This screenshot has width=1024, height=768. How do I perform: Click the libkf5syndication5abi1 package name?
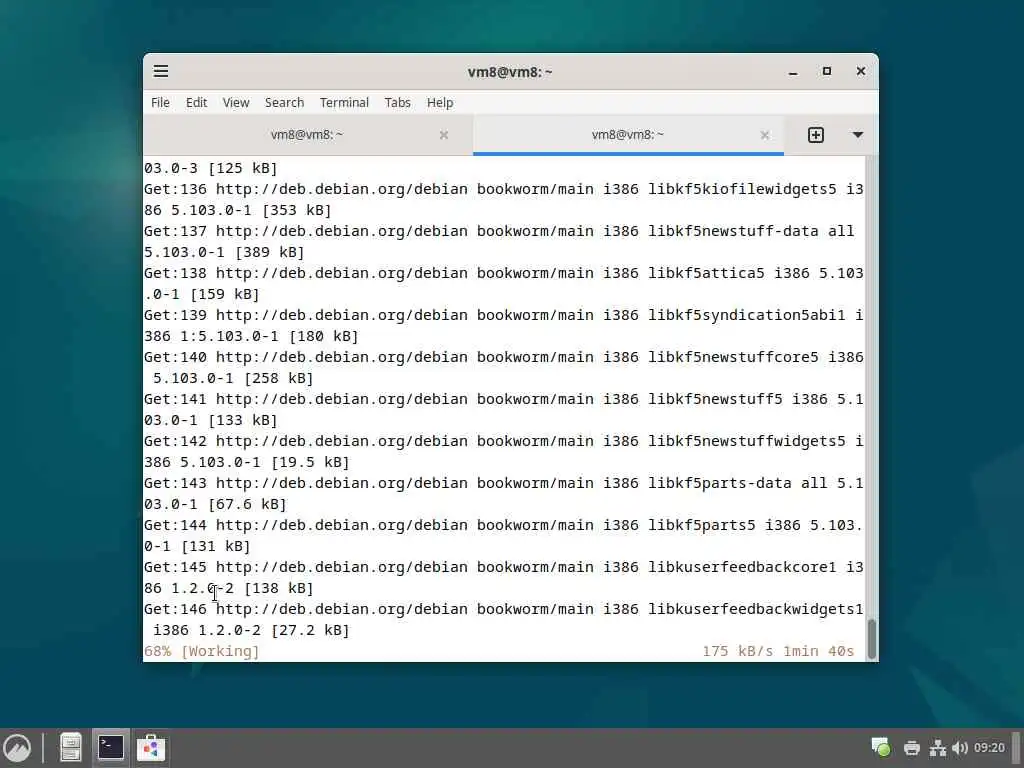(746, 315)
